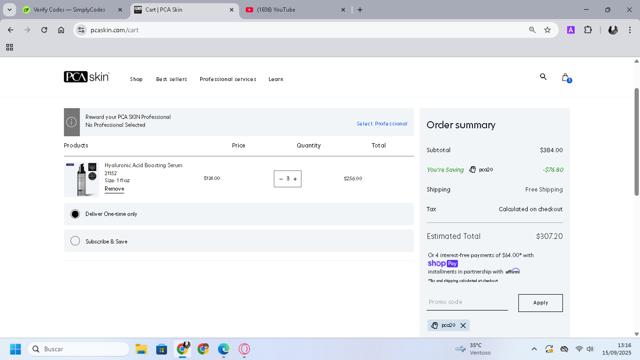Image resolution: width=640 pixels, height=360 pixels.
Task: Open a new browser tab
Action: [x=360, y=9]
